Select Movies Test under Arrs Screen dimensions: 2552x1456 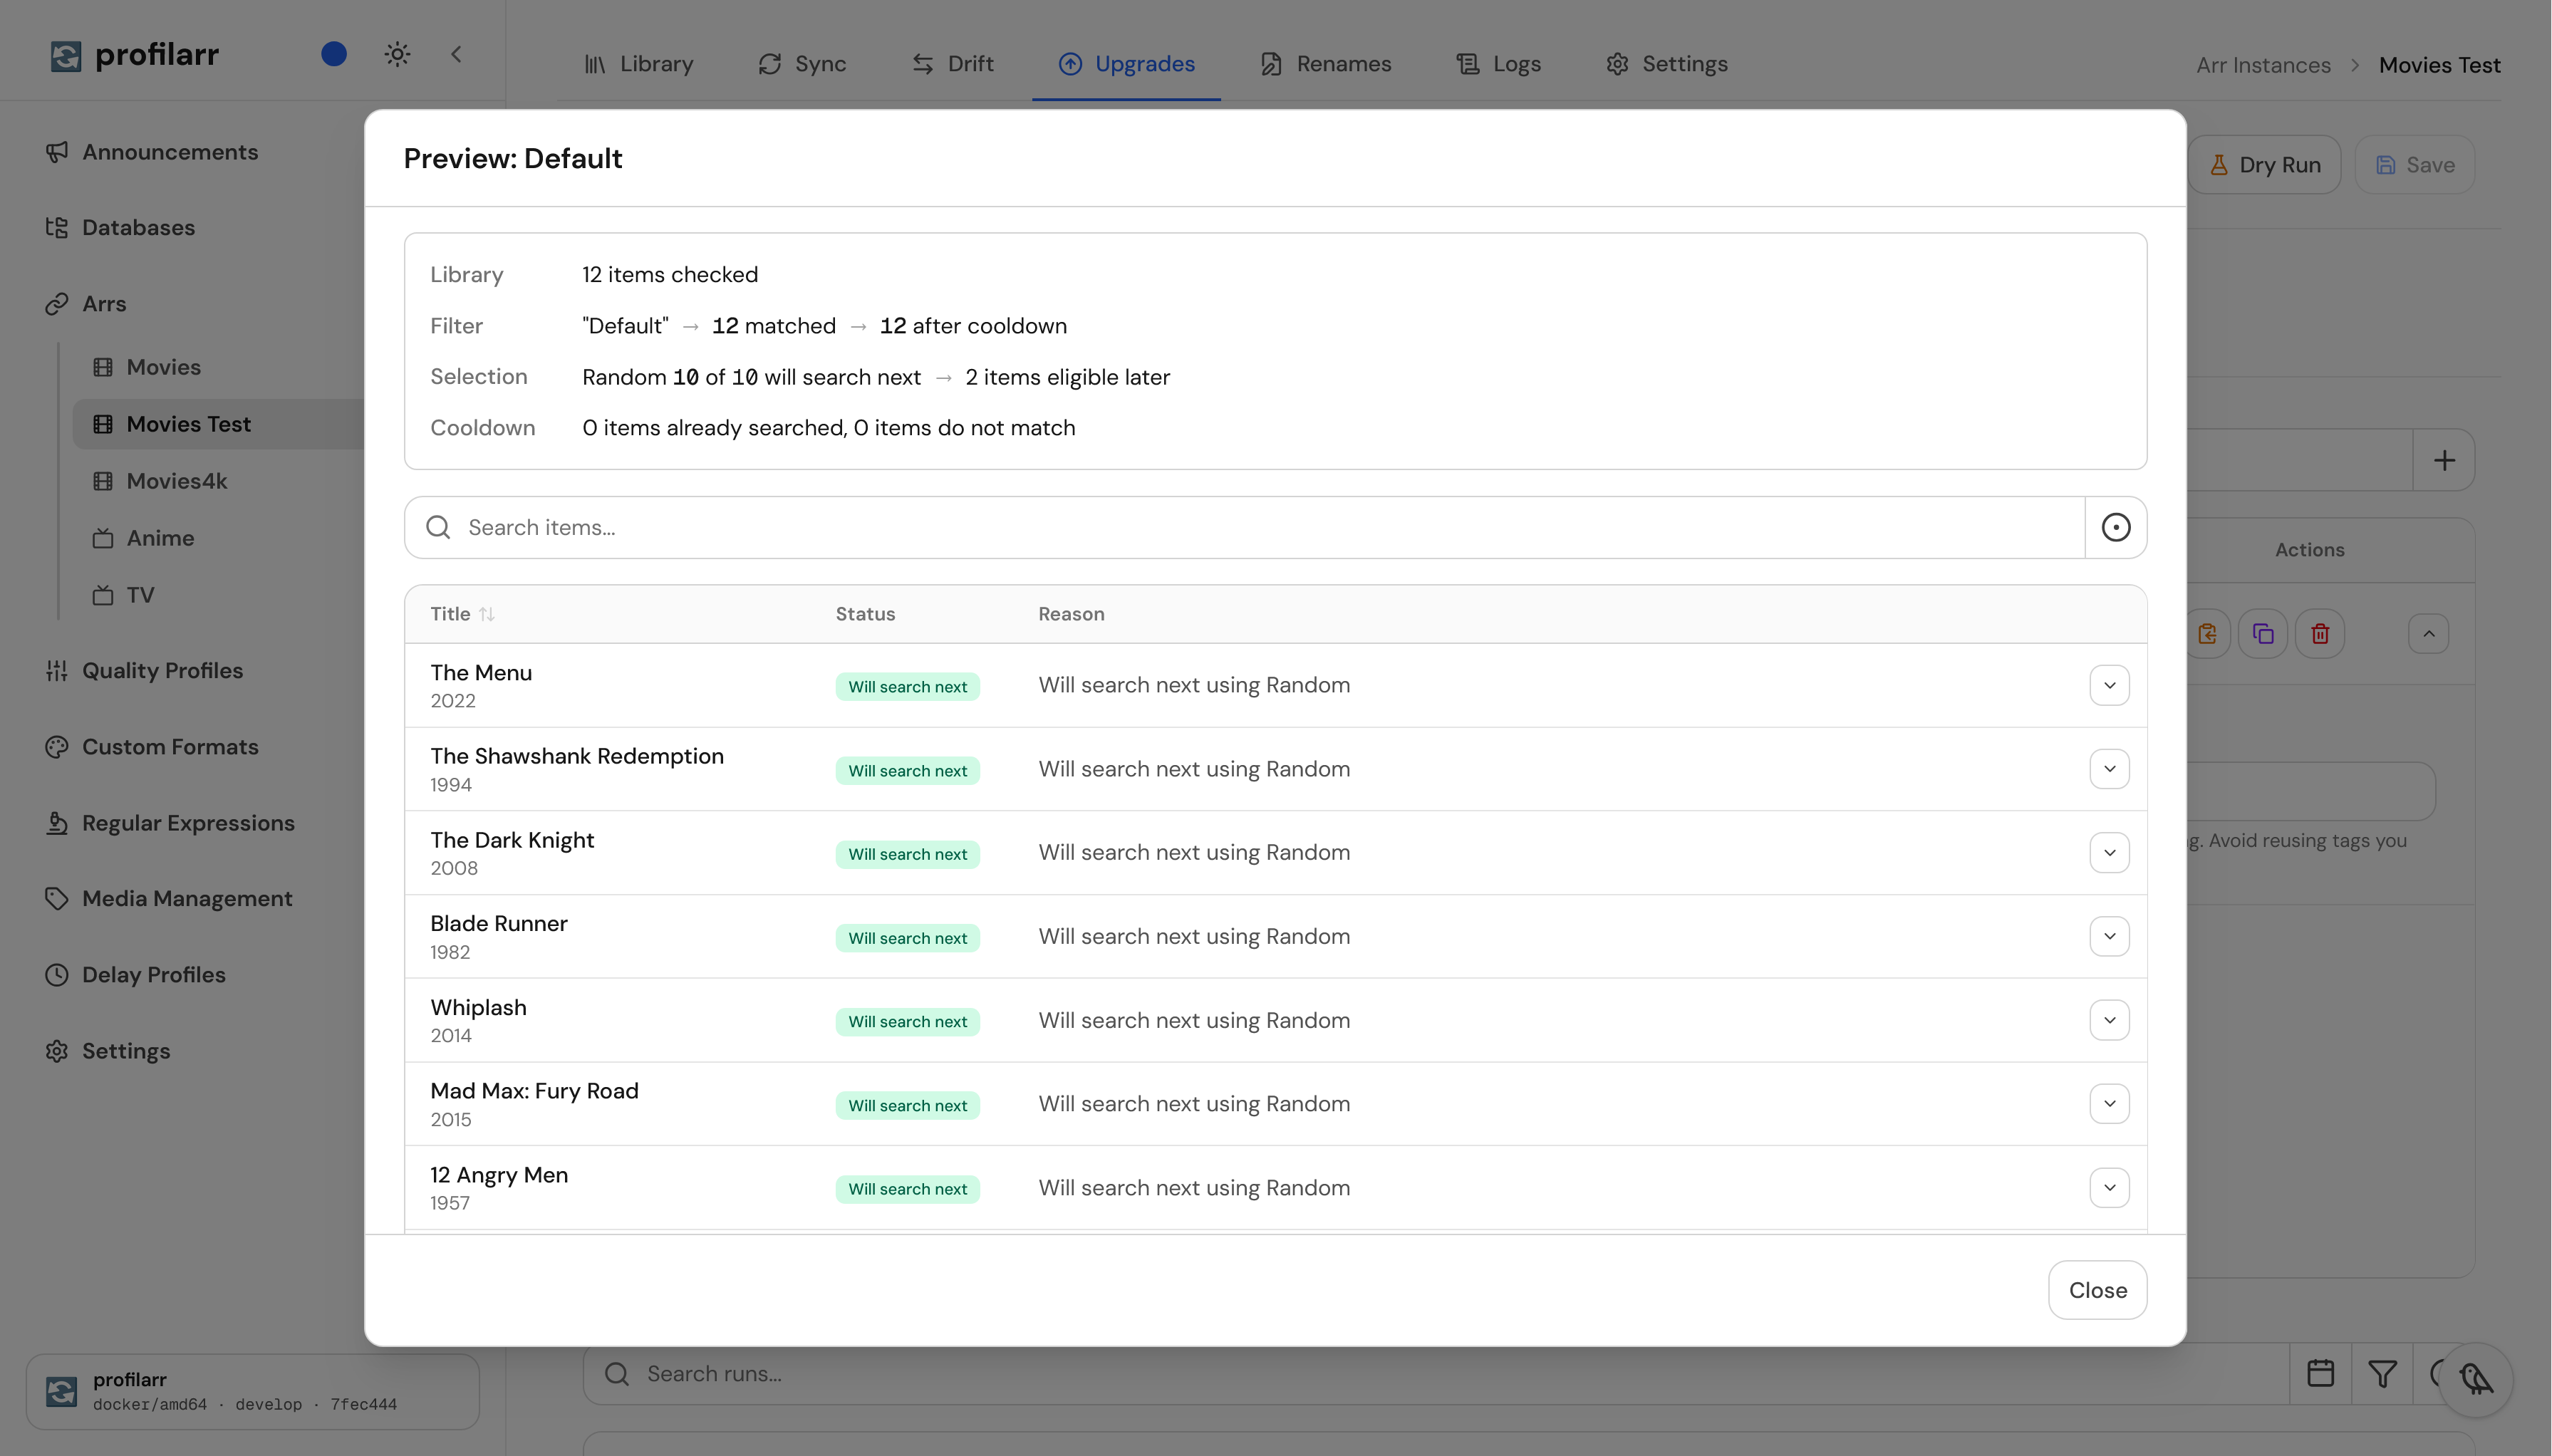[x=219, y=424]
